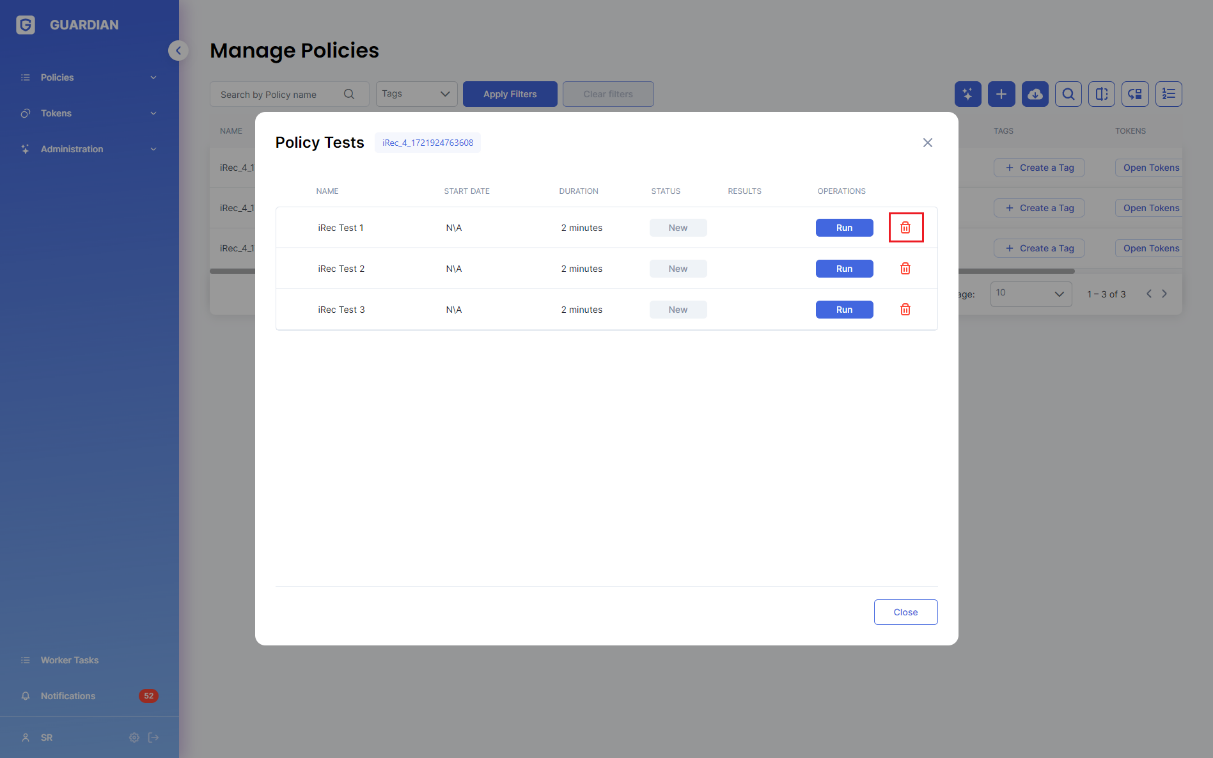The image size is (1213, 758).
Task: Open the Tags dropdown filter
Action: pos(417,94)
